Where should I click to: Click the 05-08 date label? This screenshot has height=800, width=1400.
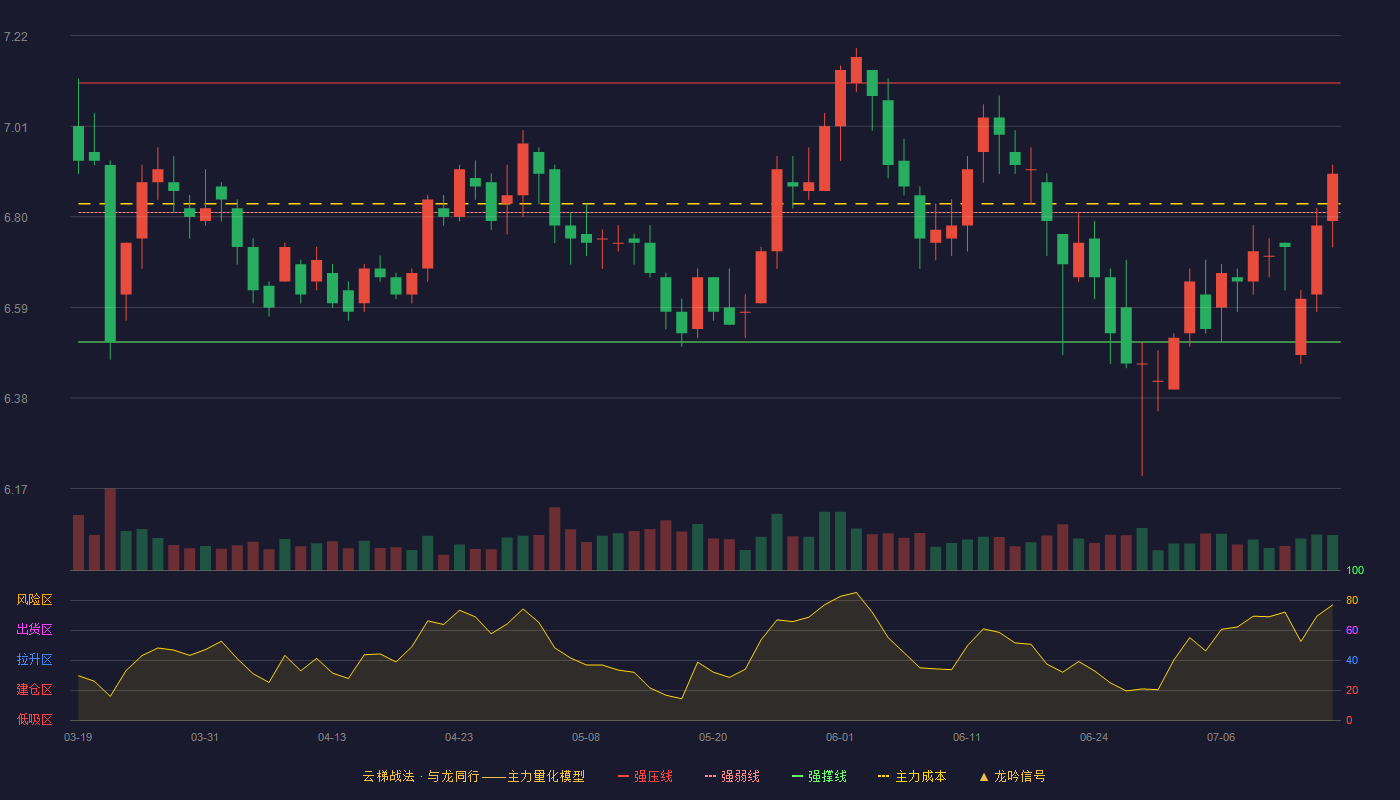pyautogui.click(x=586, y=737)
